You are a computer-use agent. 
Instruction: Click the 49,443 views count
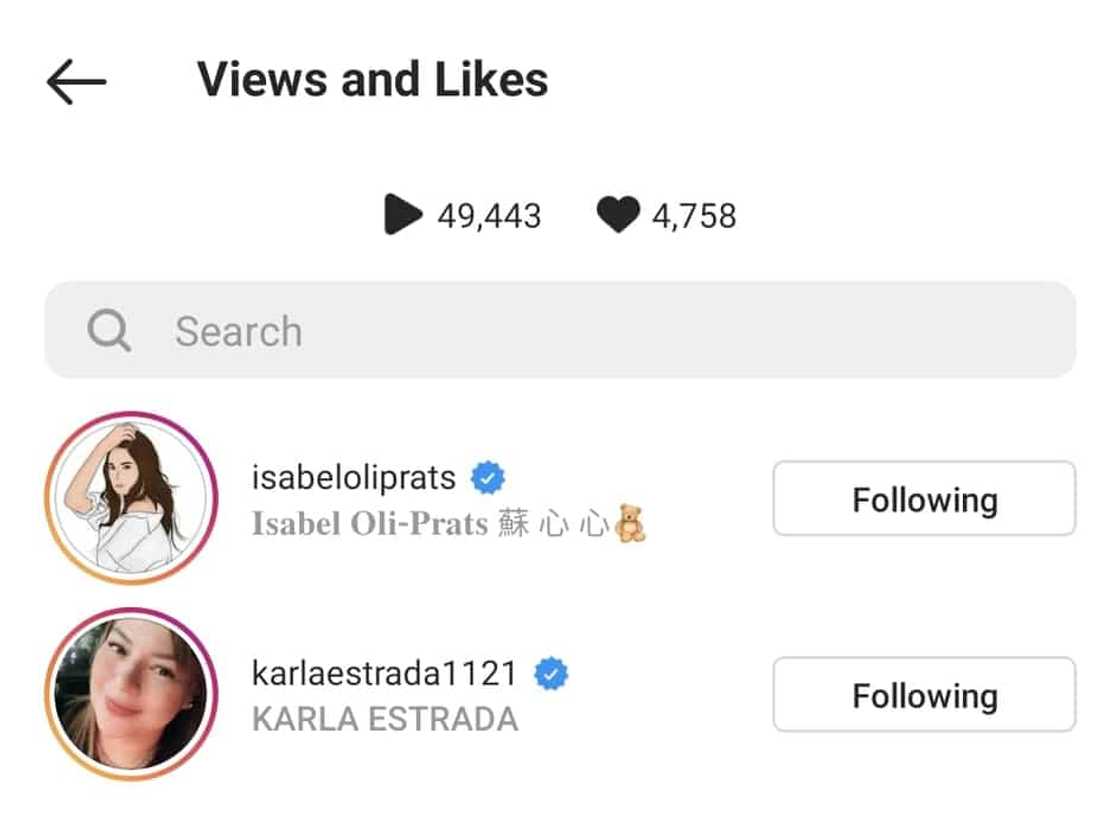[489, 216]
